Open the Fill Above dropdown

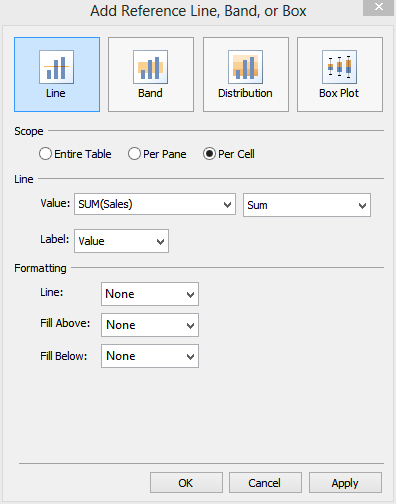click(150, 325)
